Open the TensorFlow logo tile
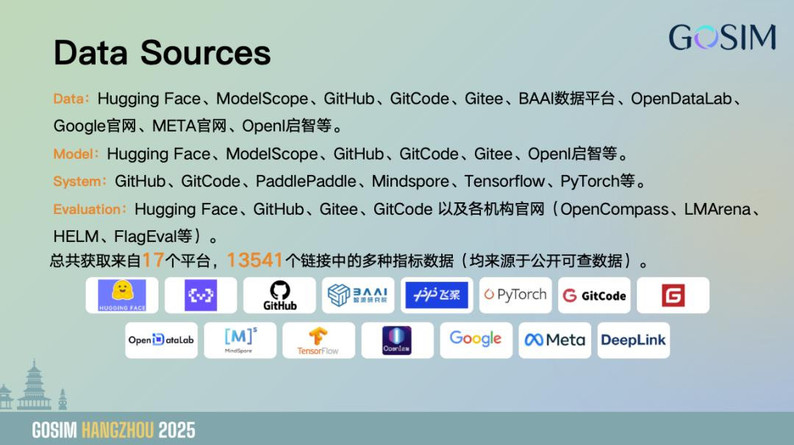The width and height of the screenshot is (794, 445). [319, 340]
